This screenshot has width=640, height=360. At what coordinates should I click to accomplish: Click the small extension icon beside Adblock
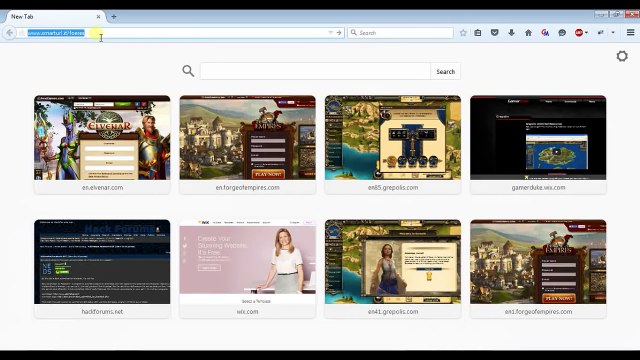(601, 33)
